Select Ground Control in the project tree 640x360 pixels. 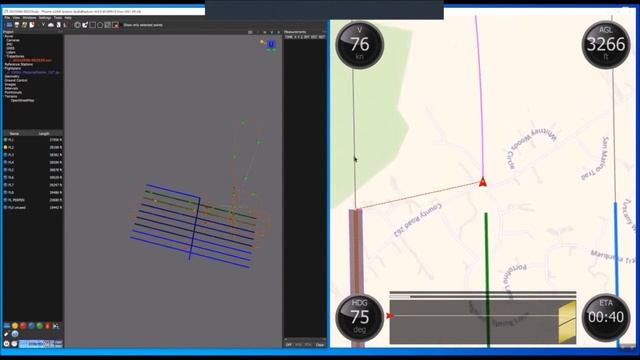coord(16,80)
